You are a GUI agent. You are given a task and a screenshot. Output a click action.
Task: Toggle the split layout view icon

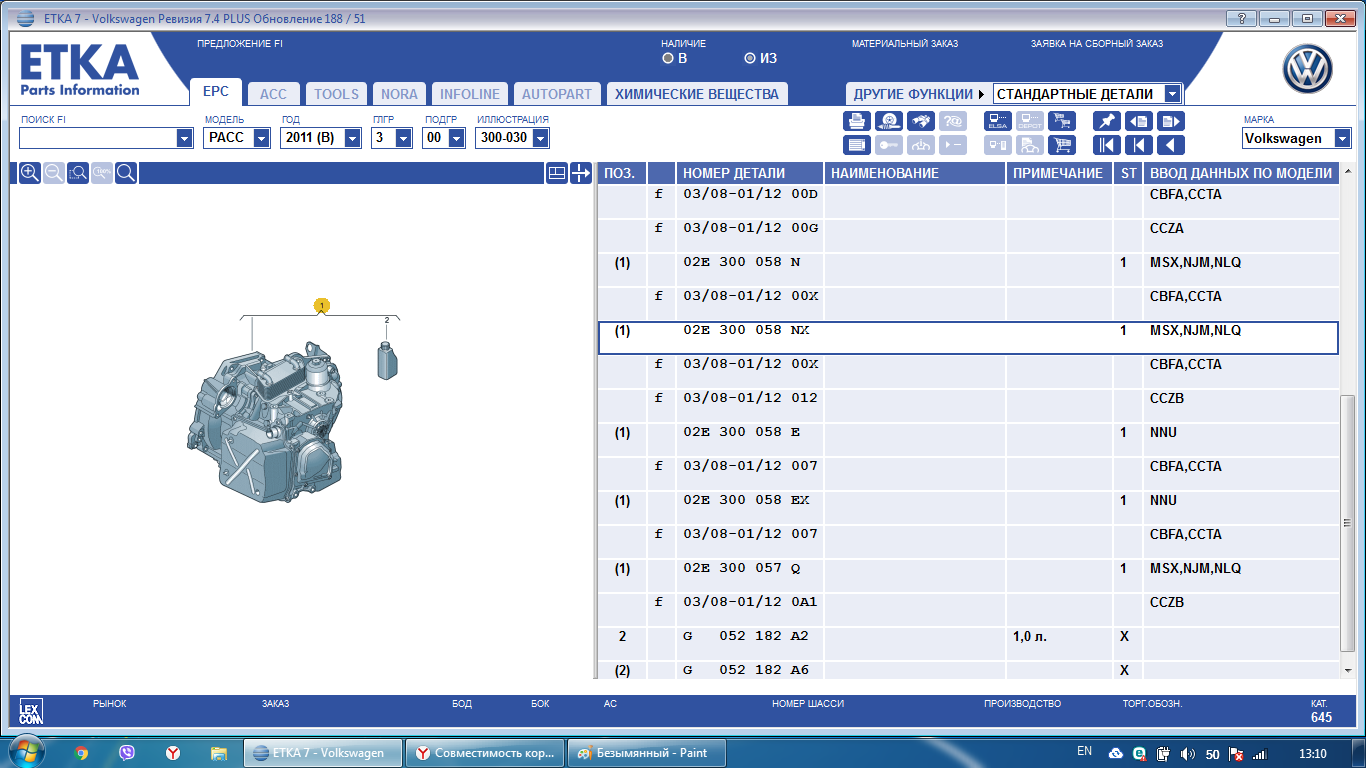(557, 173)
